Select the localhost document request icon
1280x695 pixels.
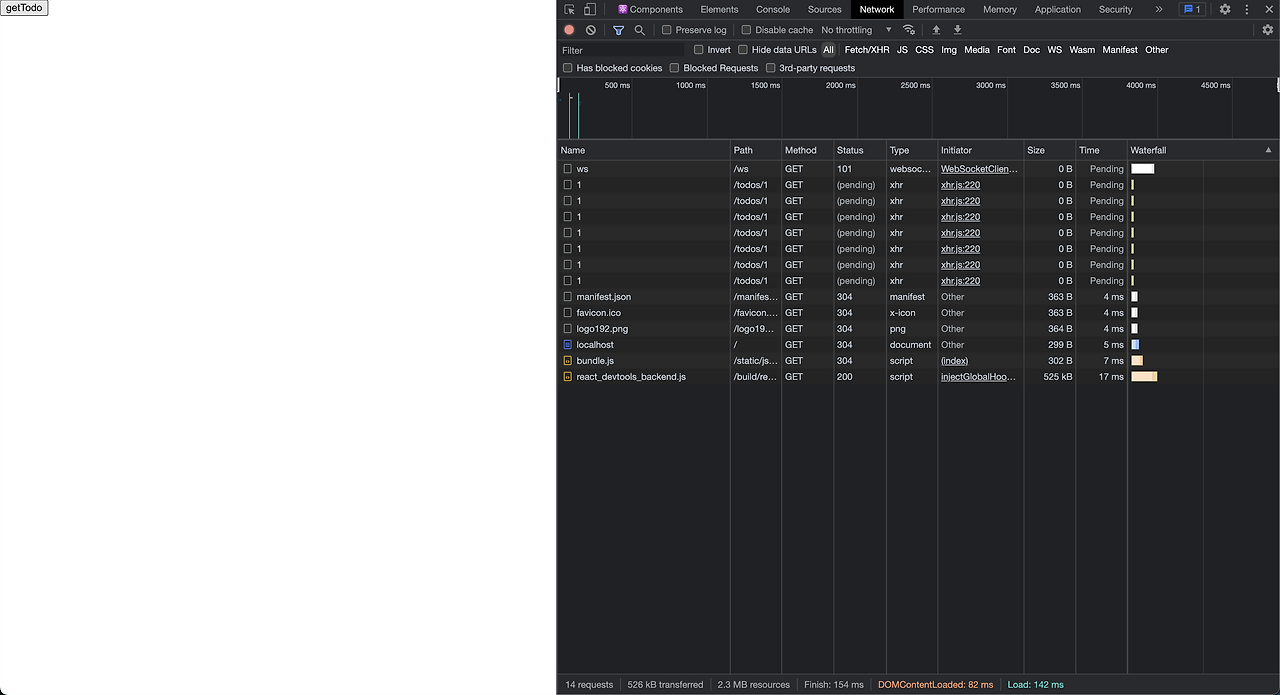point(568,345)
